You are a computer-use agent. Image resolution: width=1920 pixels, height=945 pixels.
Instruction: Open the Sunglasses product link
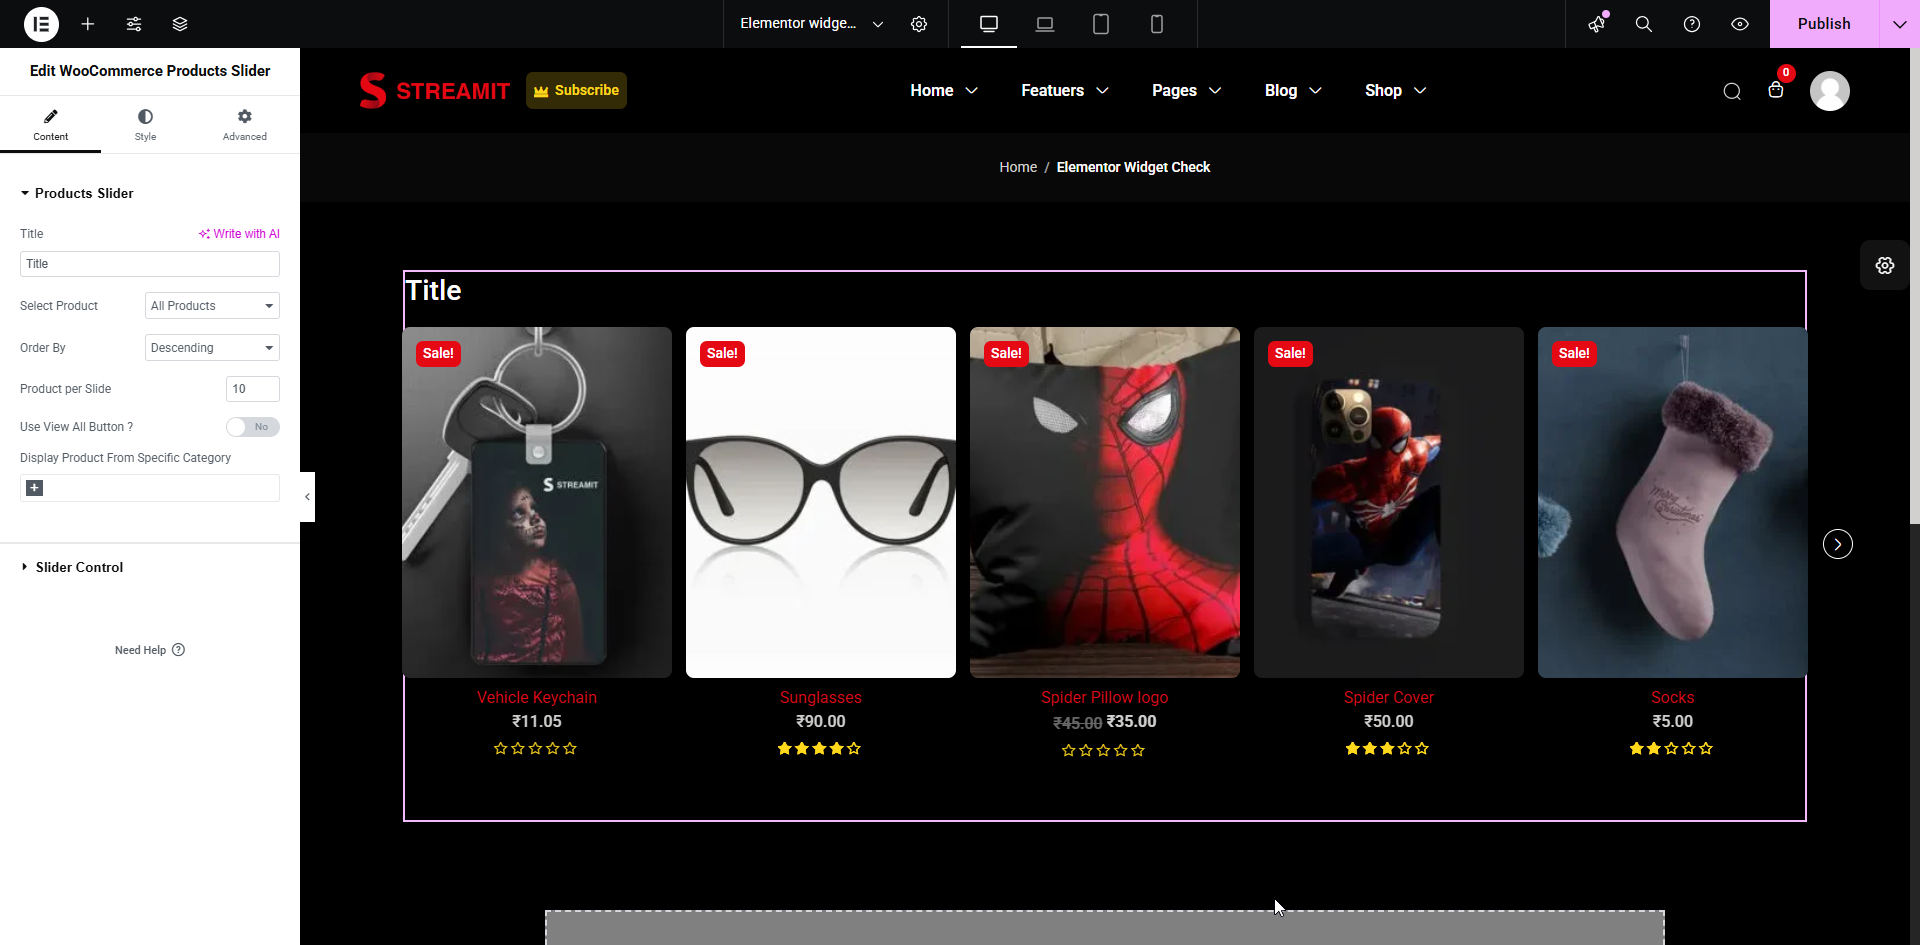coord(821,698)
